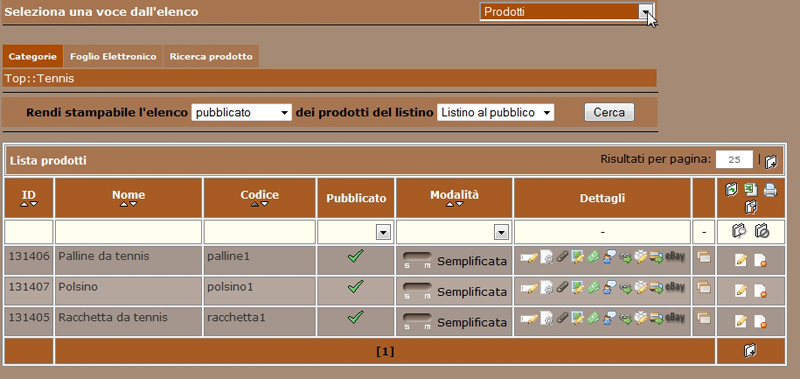Click the magnifier filter search icon
Viewport: 800px width, 379px height.
tap(739, 231)
